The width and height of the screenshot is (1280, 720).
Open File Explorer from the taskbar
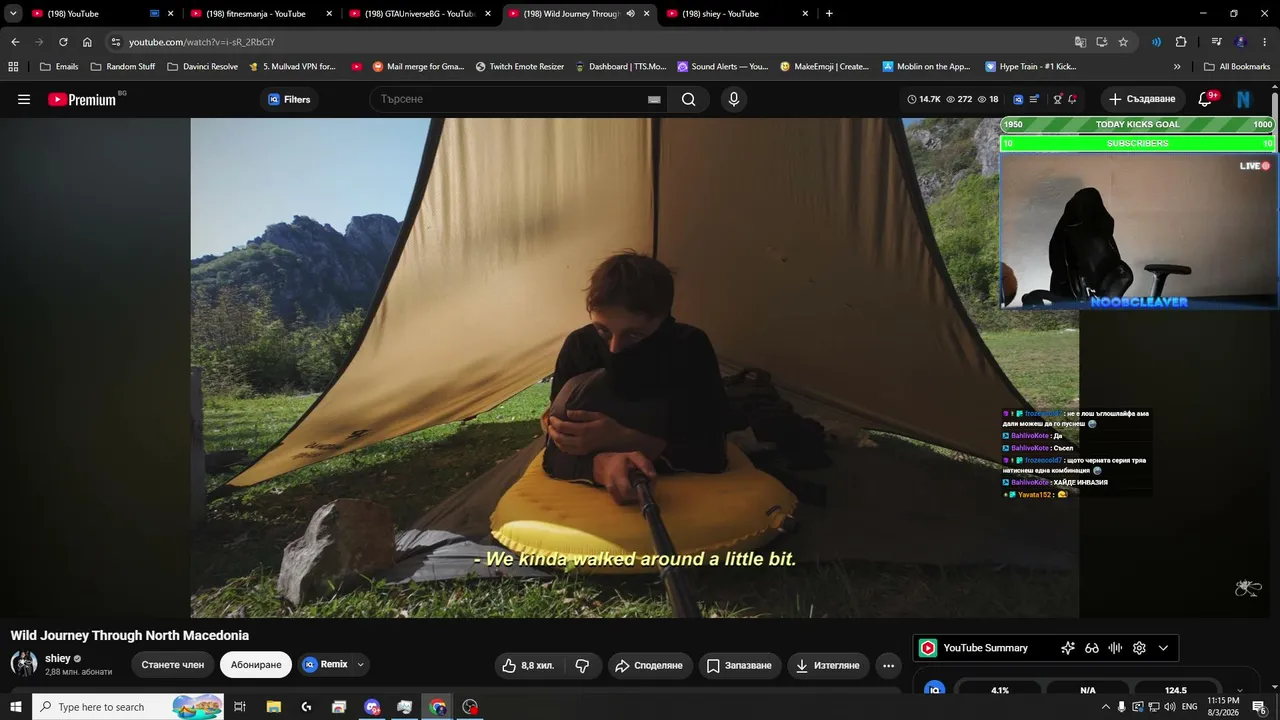(274, 707)
